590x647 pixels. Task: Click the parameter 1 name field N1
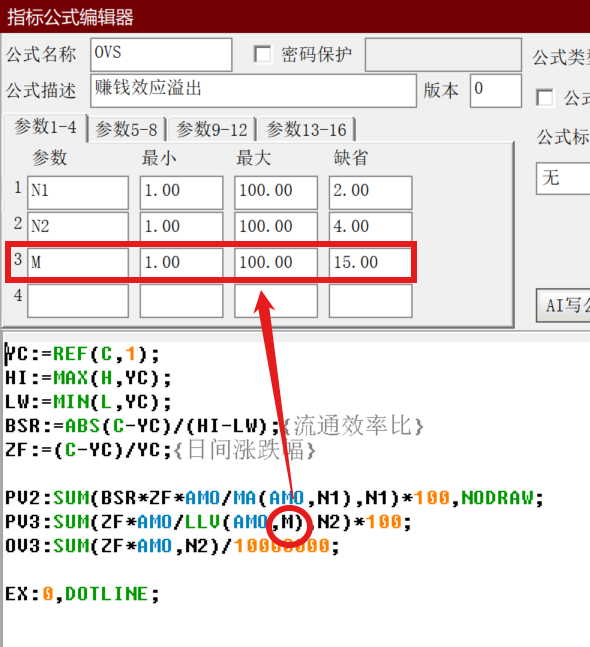click(x=78, y=192)
